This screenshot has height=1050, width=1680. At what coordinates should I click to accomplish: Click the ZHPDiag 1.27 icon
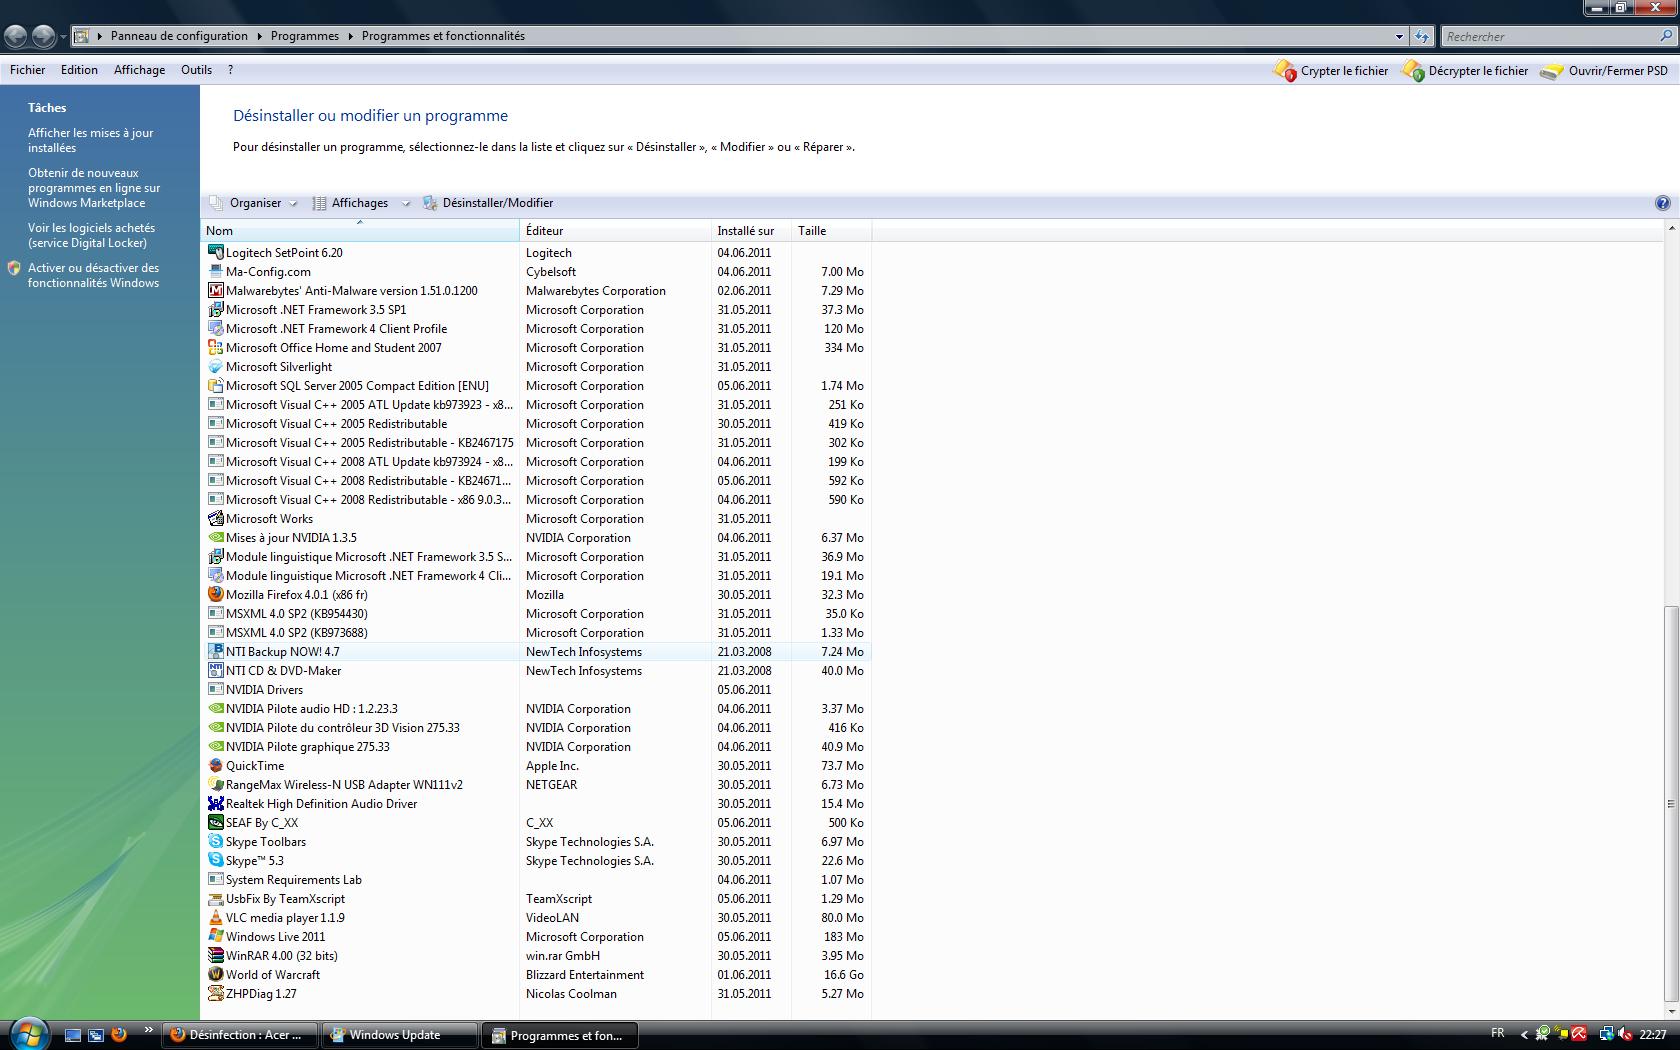[215, 994]
